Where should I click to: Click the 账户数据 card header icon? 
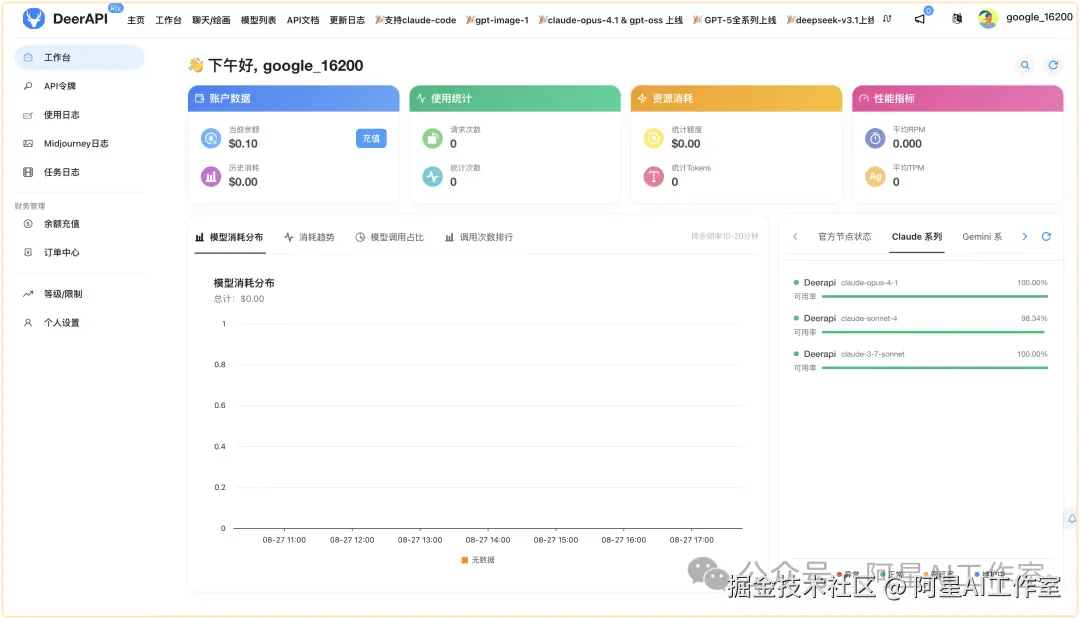(200, 98)
